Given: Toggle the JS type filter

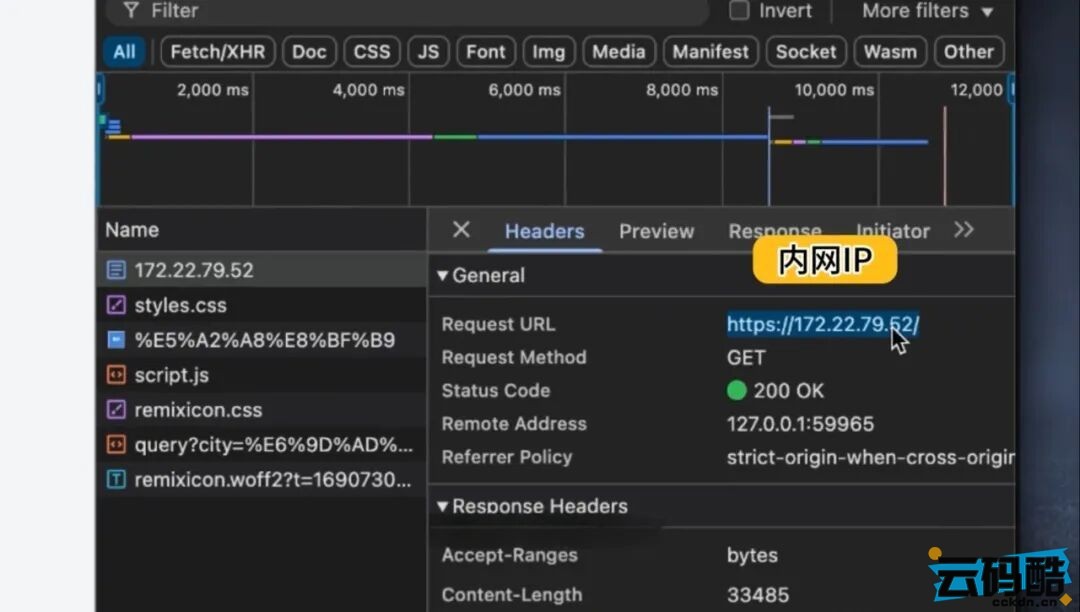Looking at the screenshot, I should (x=428, y=52).
